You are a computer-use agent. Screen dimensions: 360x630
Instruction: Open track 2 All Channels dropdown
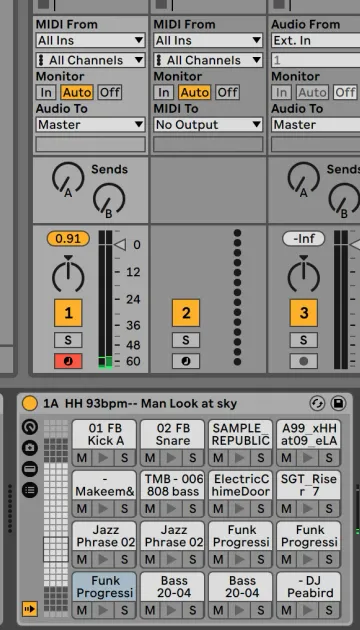pos(208,60)
